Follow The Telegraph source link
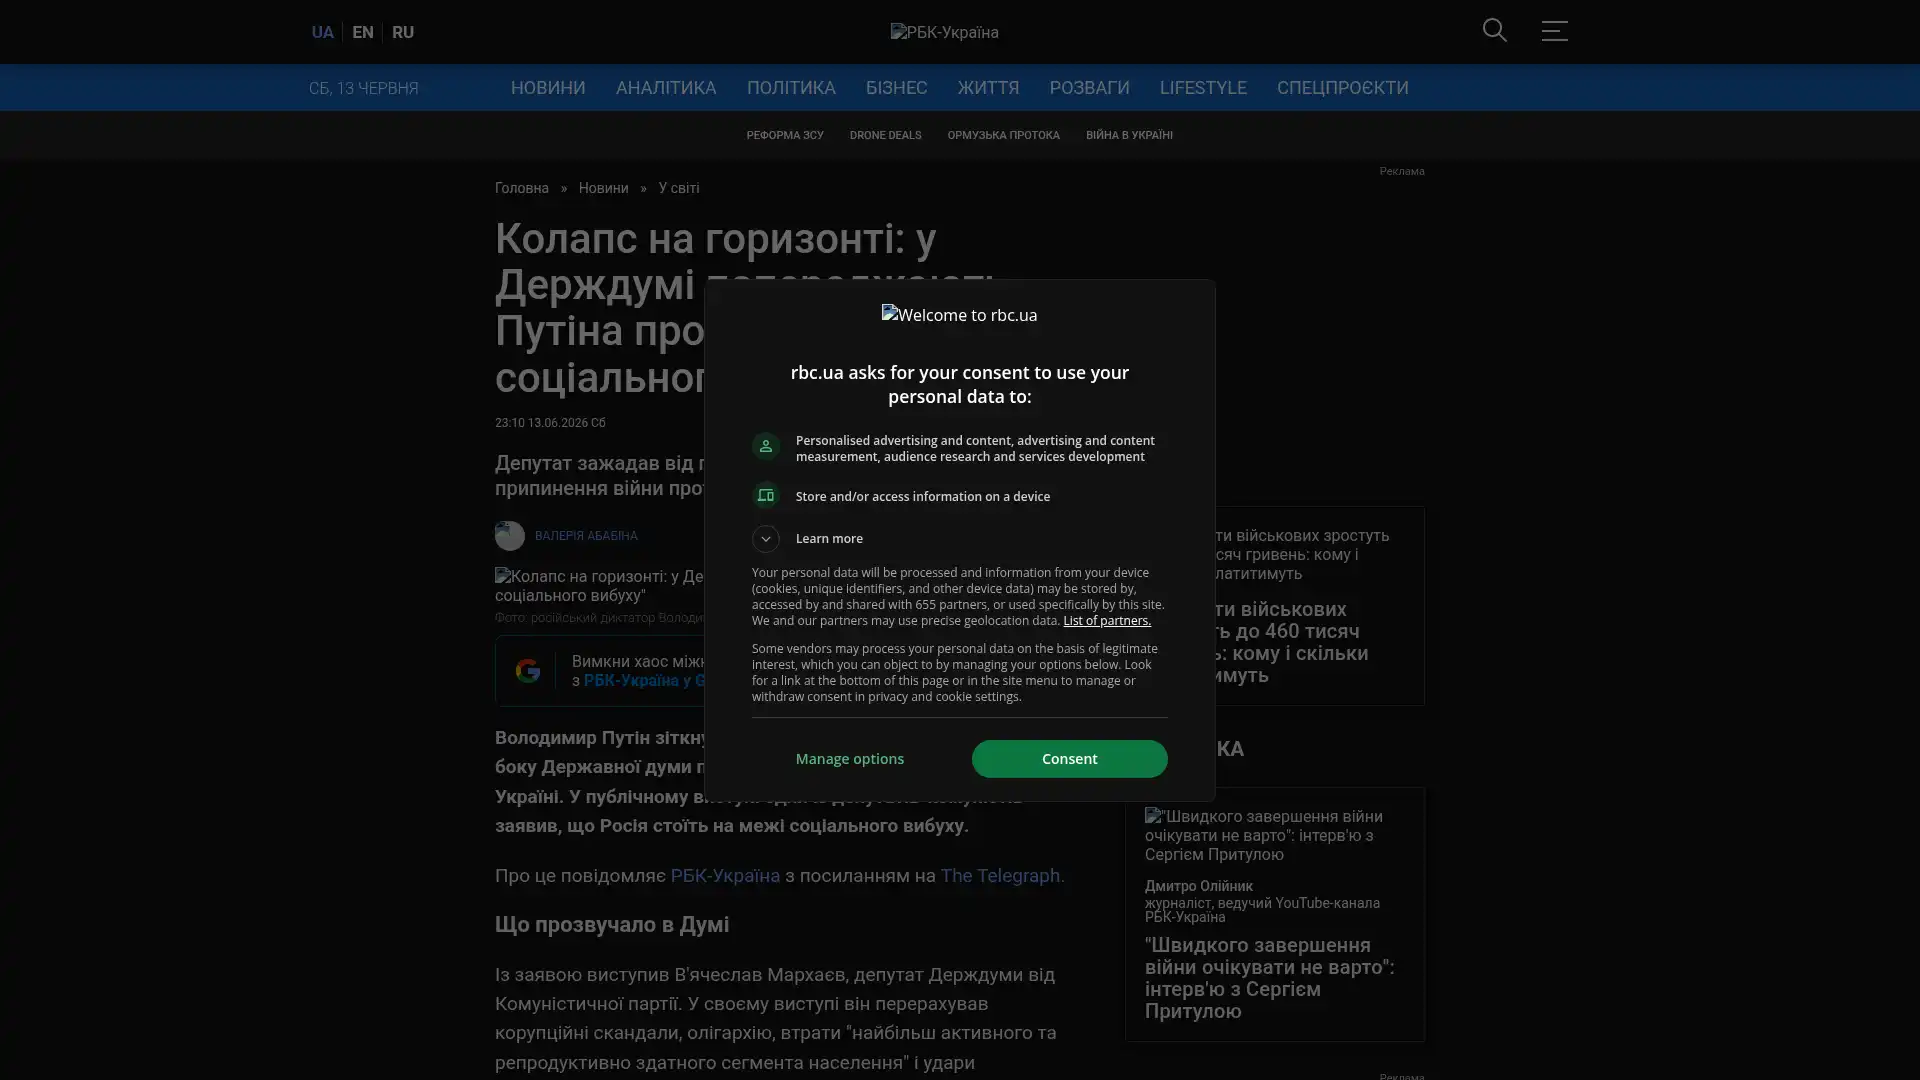The image size is (1920, 1080). point(1002,876)
